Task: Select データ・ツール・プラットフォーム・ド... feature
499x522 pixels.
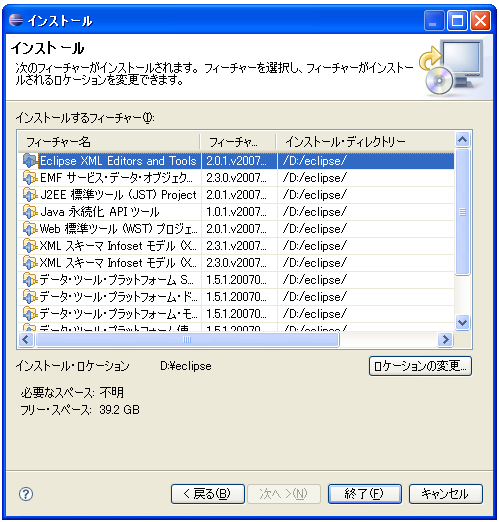Action: point(236,297)
